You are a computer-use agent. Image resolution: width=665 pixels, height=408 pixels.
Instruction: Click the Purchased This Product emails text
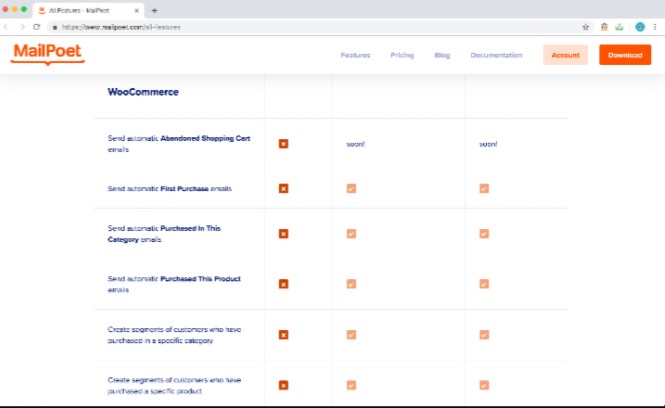click(x=174, y=284)
